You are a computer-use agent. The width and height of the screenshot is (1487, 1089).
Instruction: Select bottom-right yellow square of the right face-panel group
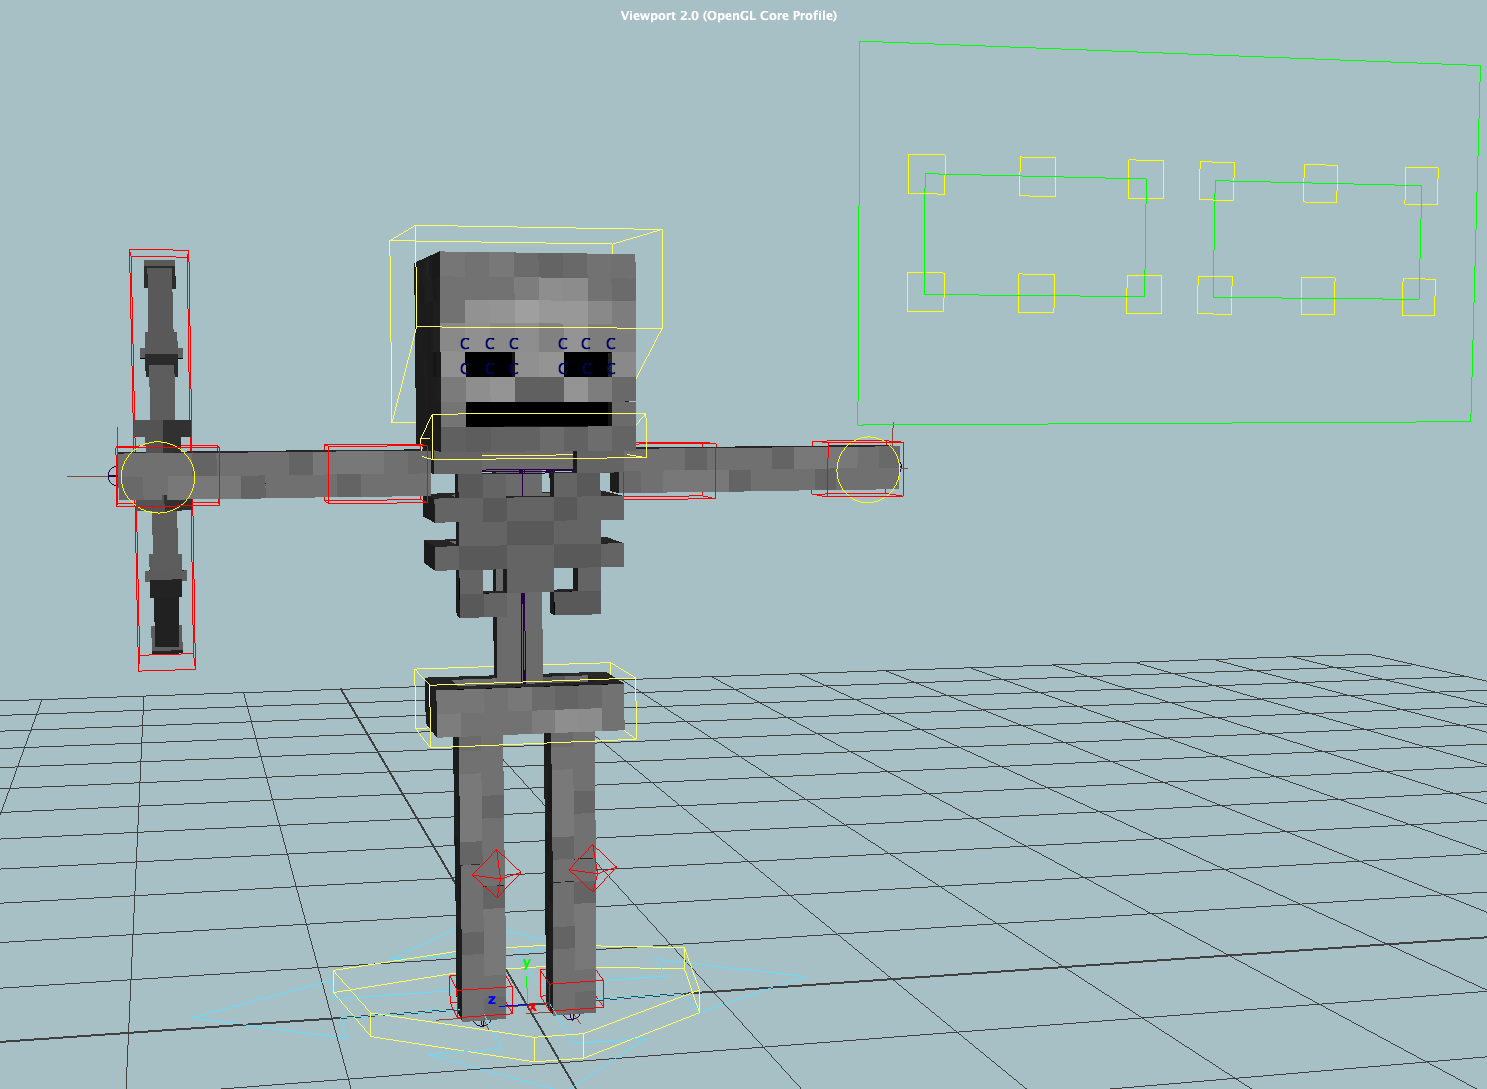click(1418, 297)
